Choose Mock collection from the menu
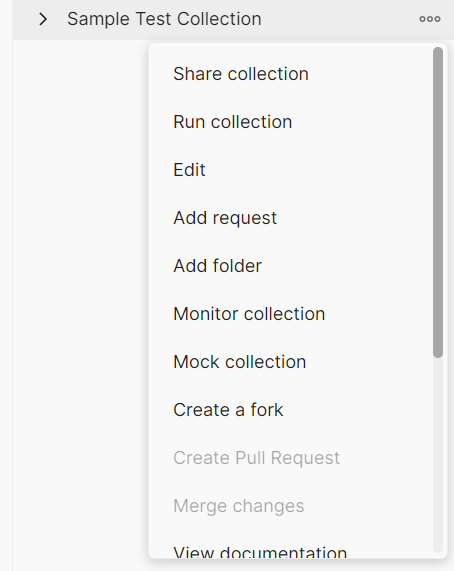The width and height of the screenshot is (454, 571). 240,362
